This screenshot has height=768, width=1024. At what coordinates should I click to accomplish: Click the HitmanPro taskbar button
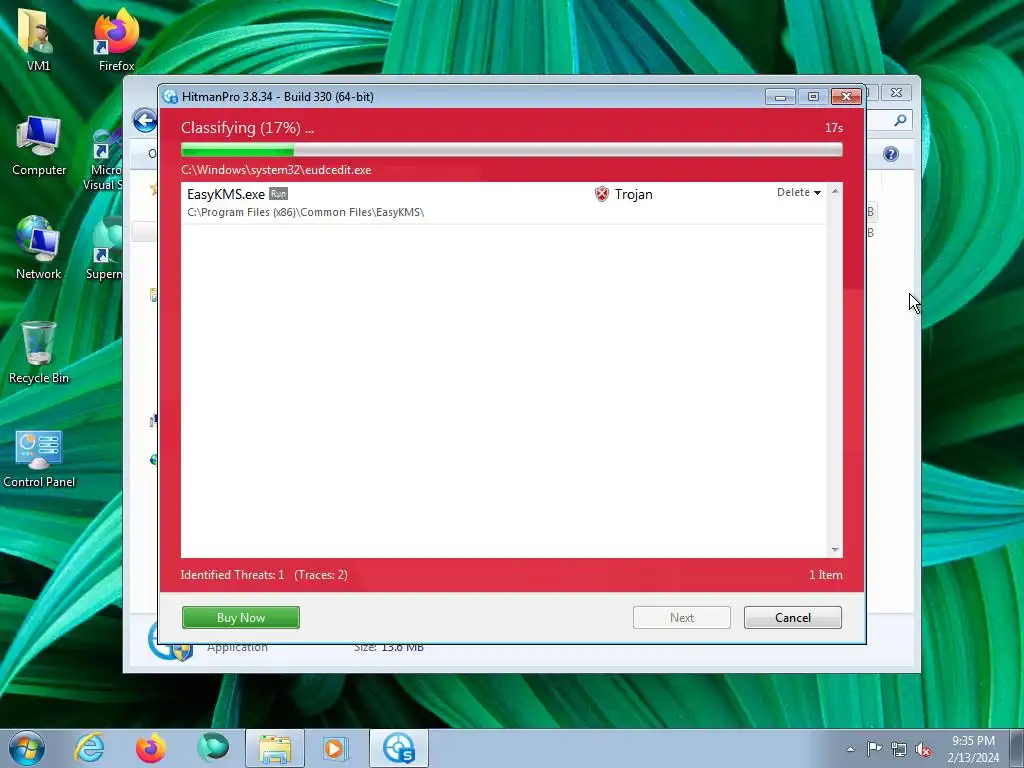pyautogui.click(x=399, y=748)
